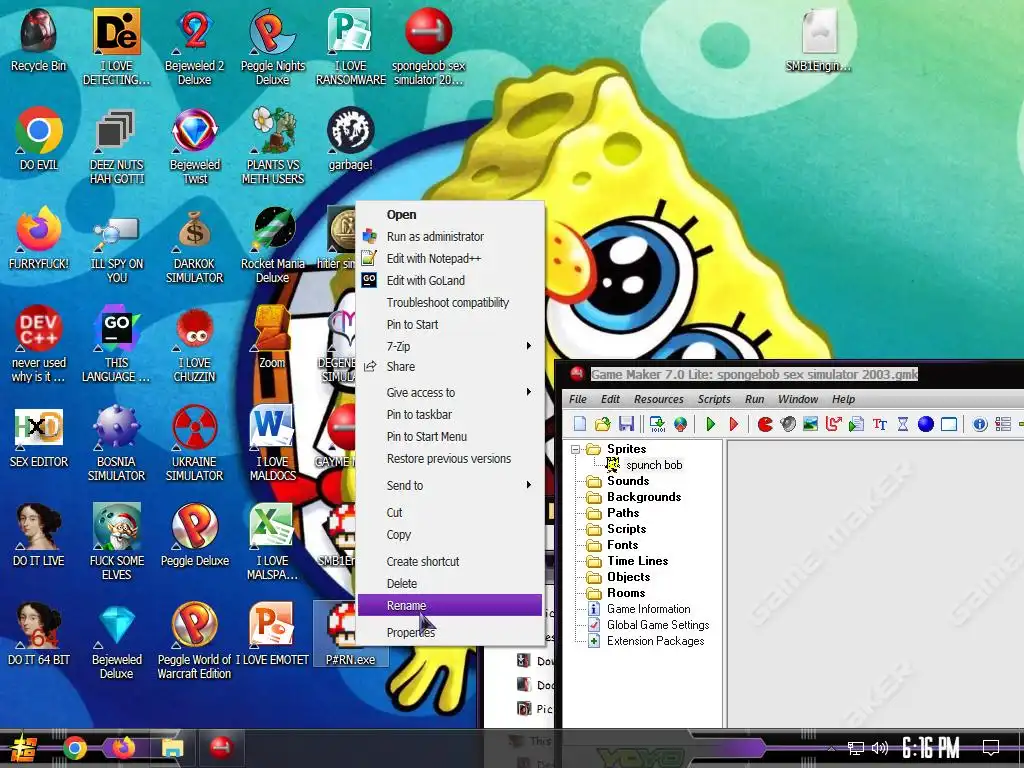
Task: Choose Properties in the context menu
Action: [x=450, y=632]
